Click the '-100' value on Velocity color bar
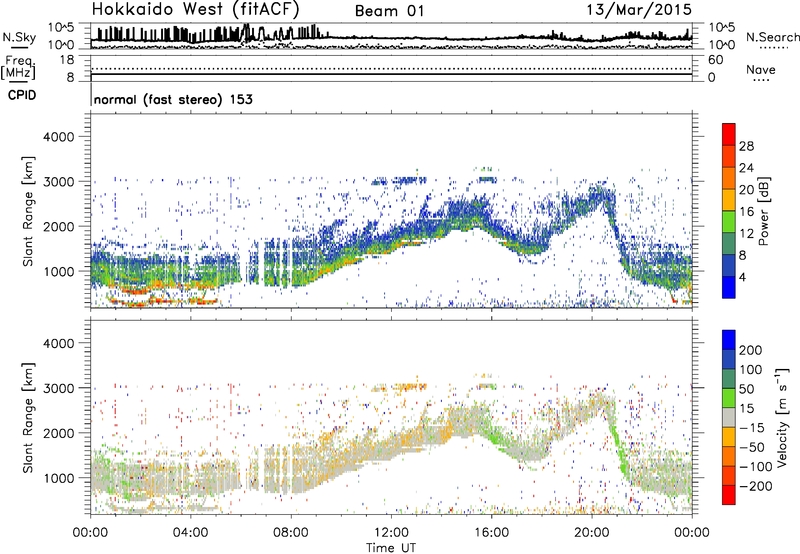The width and height of the screenshot is (800, 554). click(755, 467)
